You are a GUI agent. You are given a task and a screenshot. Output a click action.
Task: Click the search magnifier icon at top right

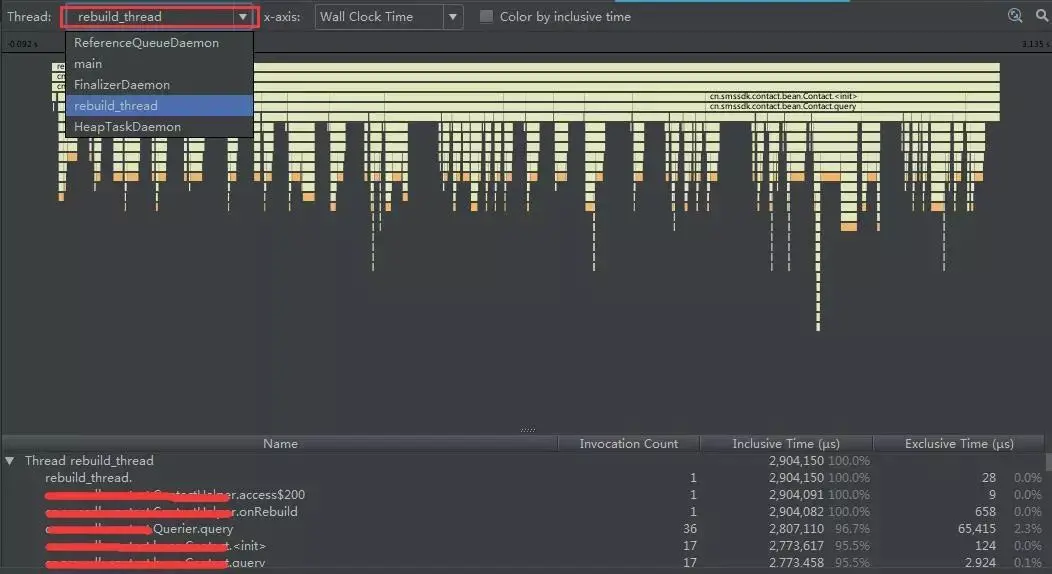[x=1042, y=15]
